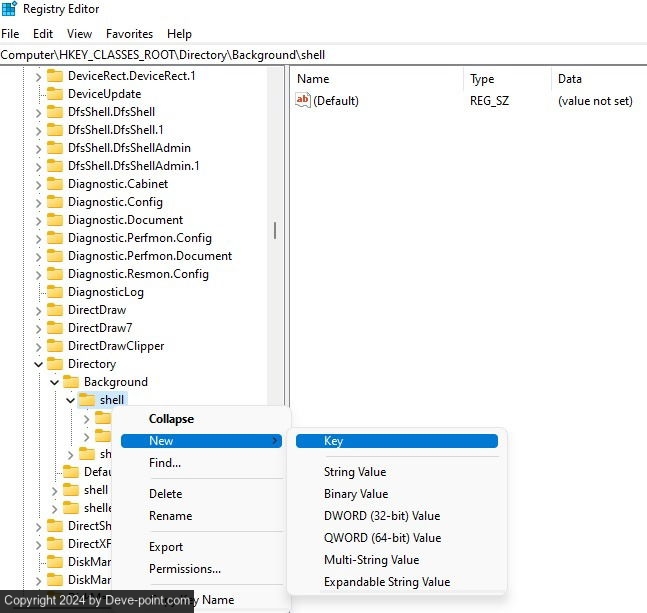Viewport: 647px width, 613px height.
Task: Click the folder icon next to Directory
Action: point(55,364)
